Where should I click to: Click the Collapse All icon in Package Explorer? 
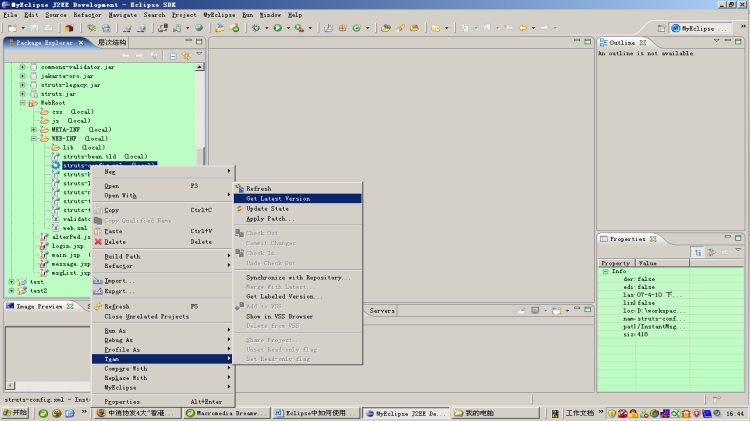pyautogui.click(x=173, y=56)
